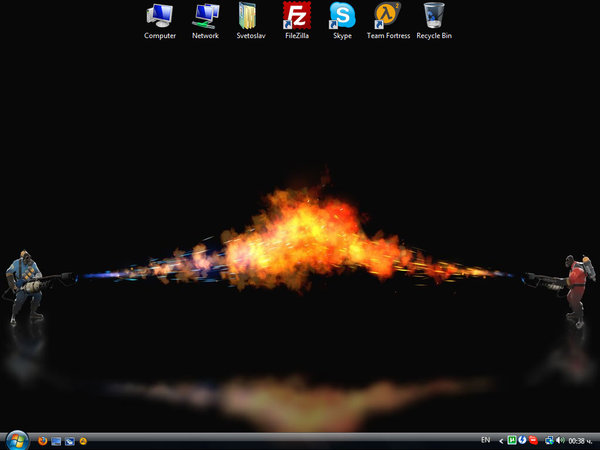Click the green uTorrent tray icon
The width and height of the screenshot is (600, 450).
tap(512, 440)
